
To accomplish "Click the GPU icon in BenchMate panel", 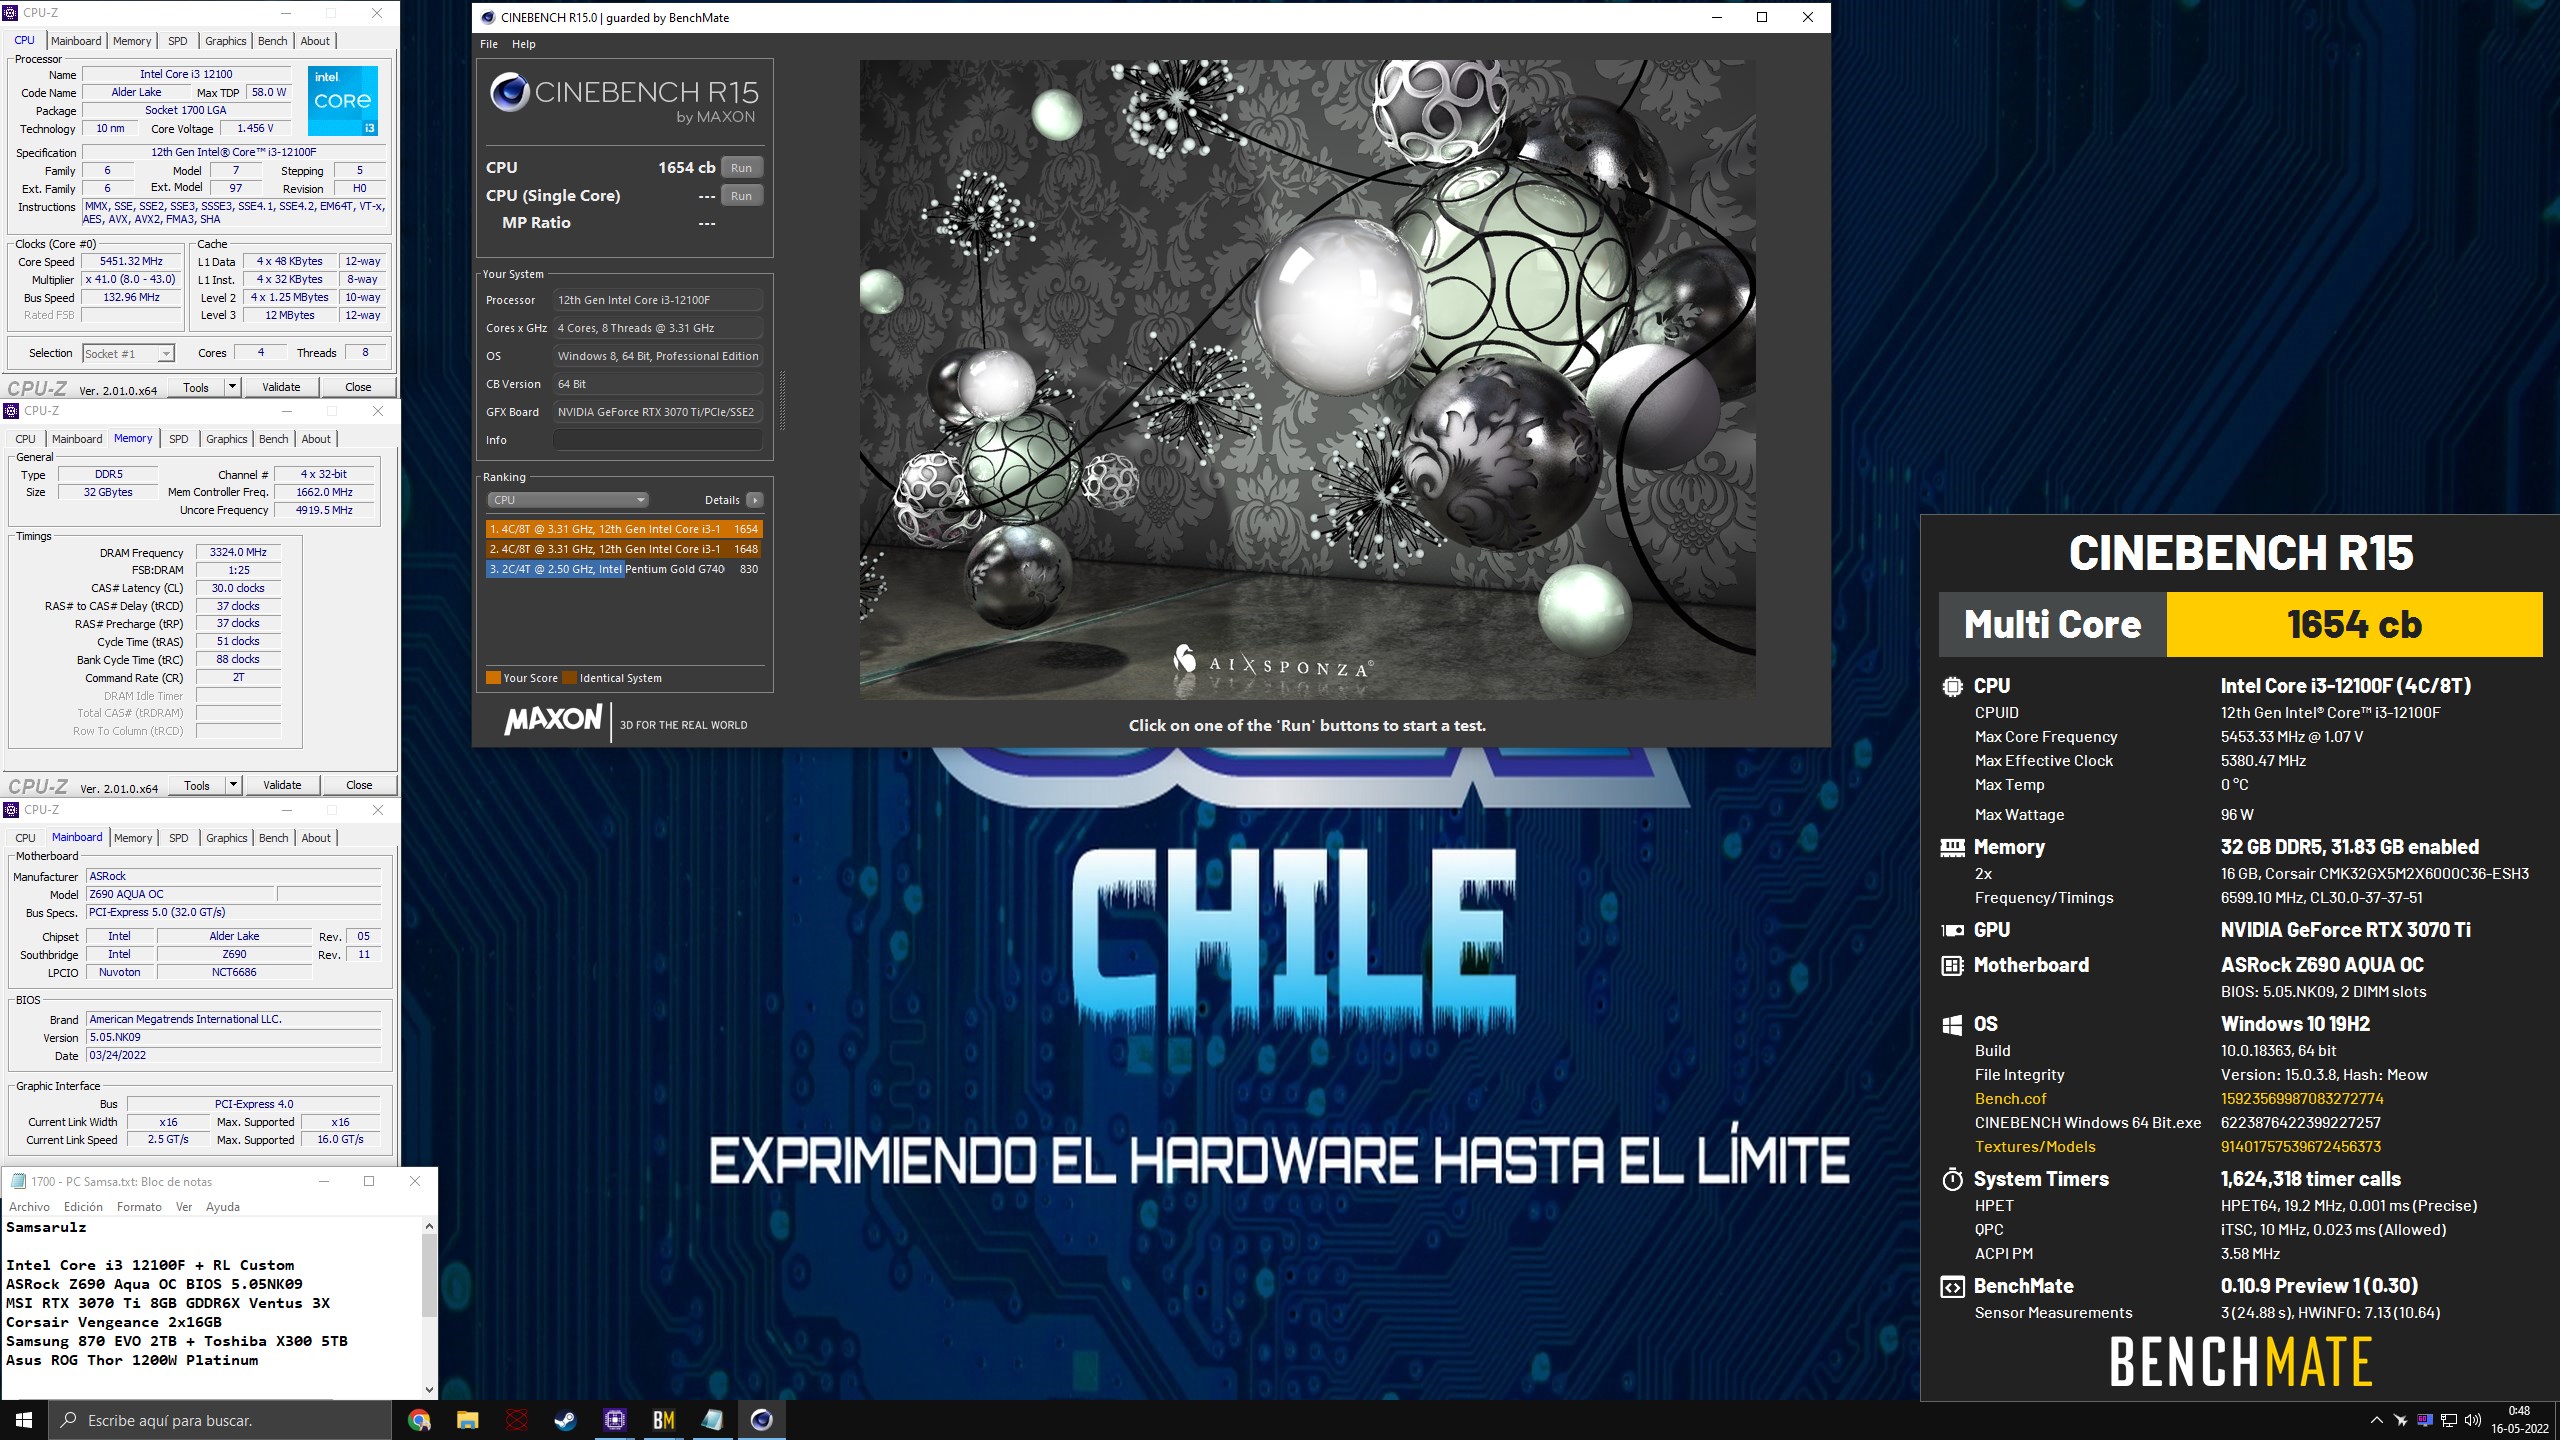I will [x=1952, y=930].
